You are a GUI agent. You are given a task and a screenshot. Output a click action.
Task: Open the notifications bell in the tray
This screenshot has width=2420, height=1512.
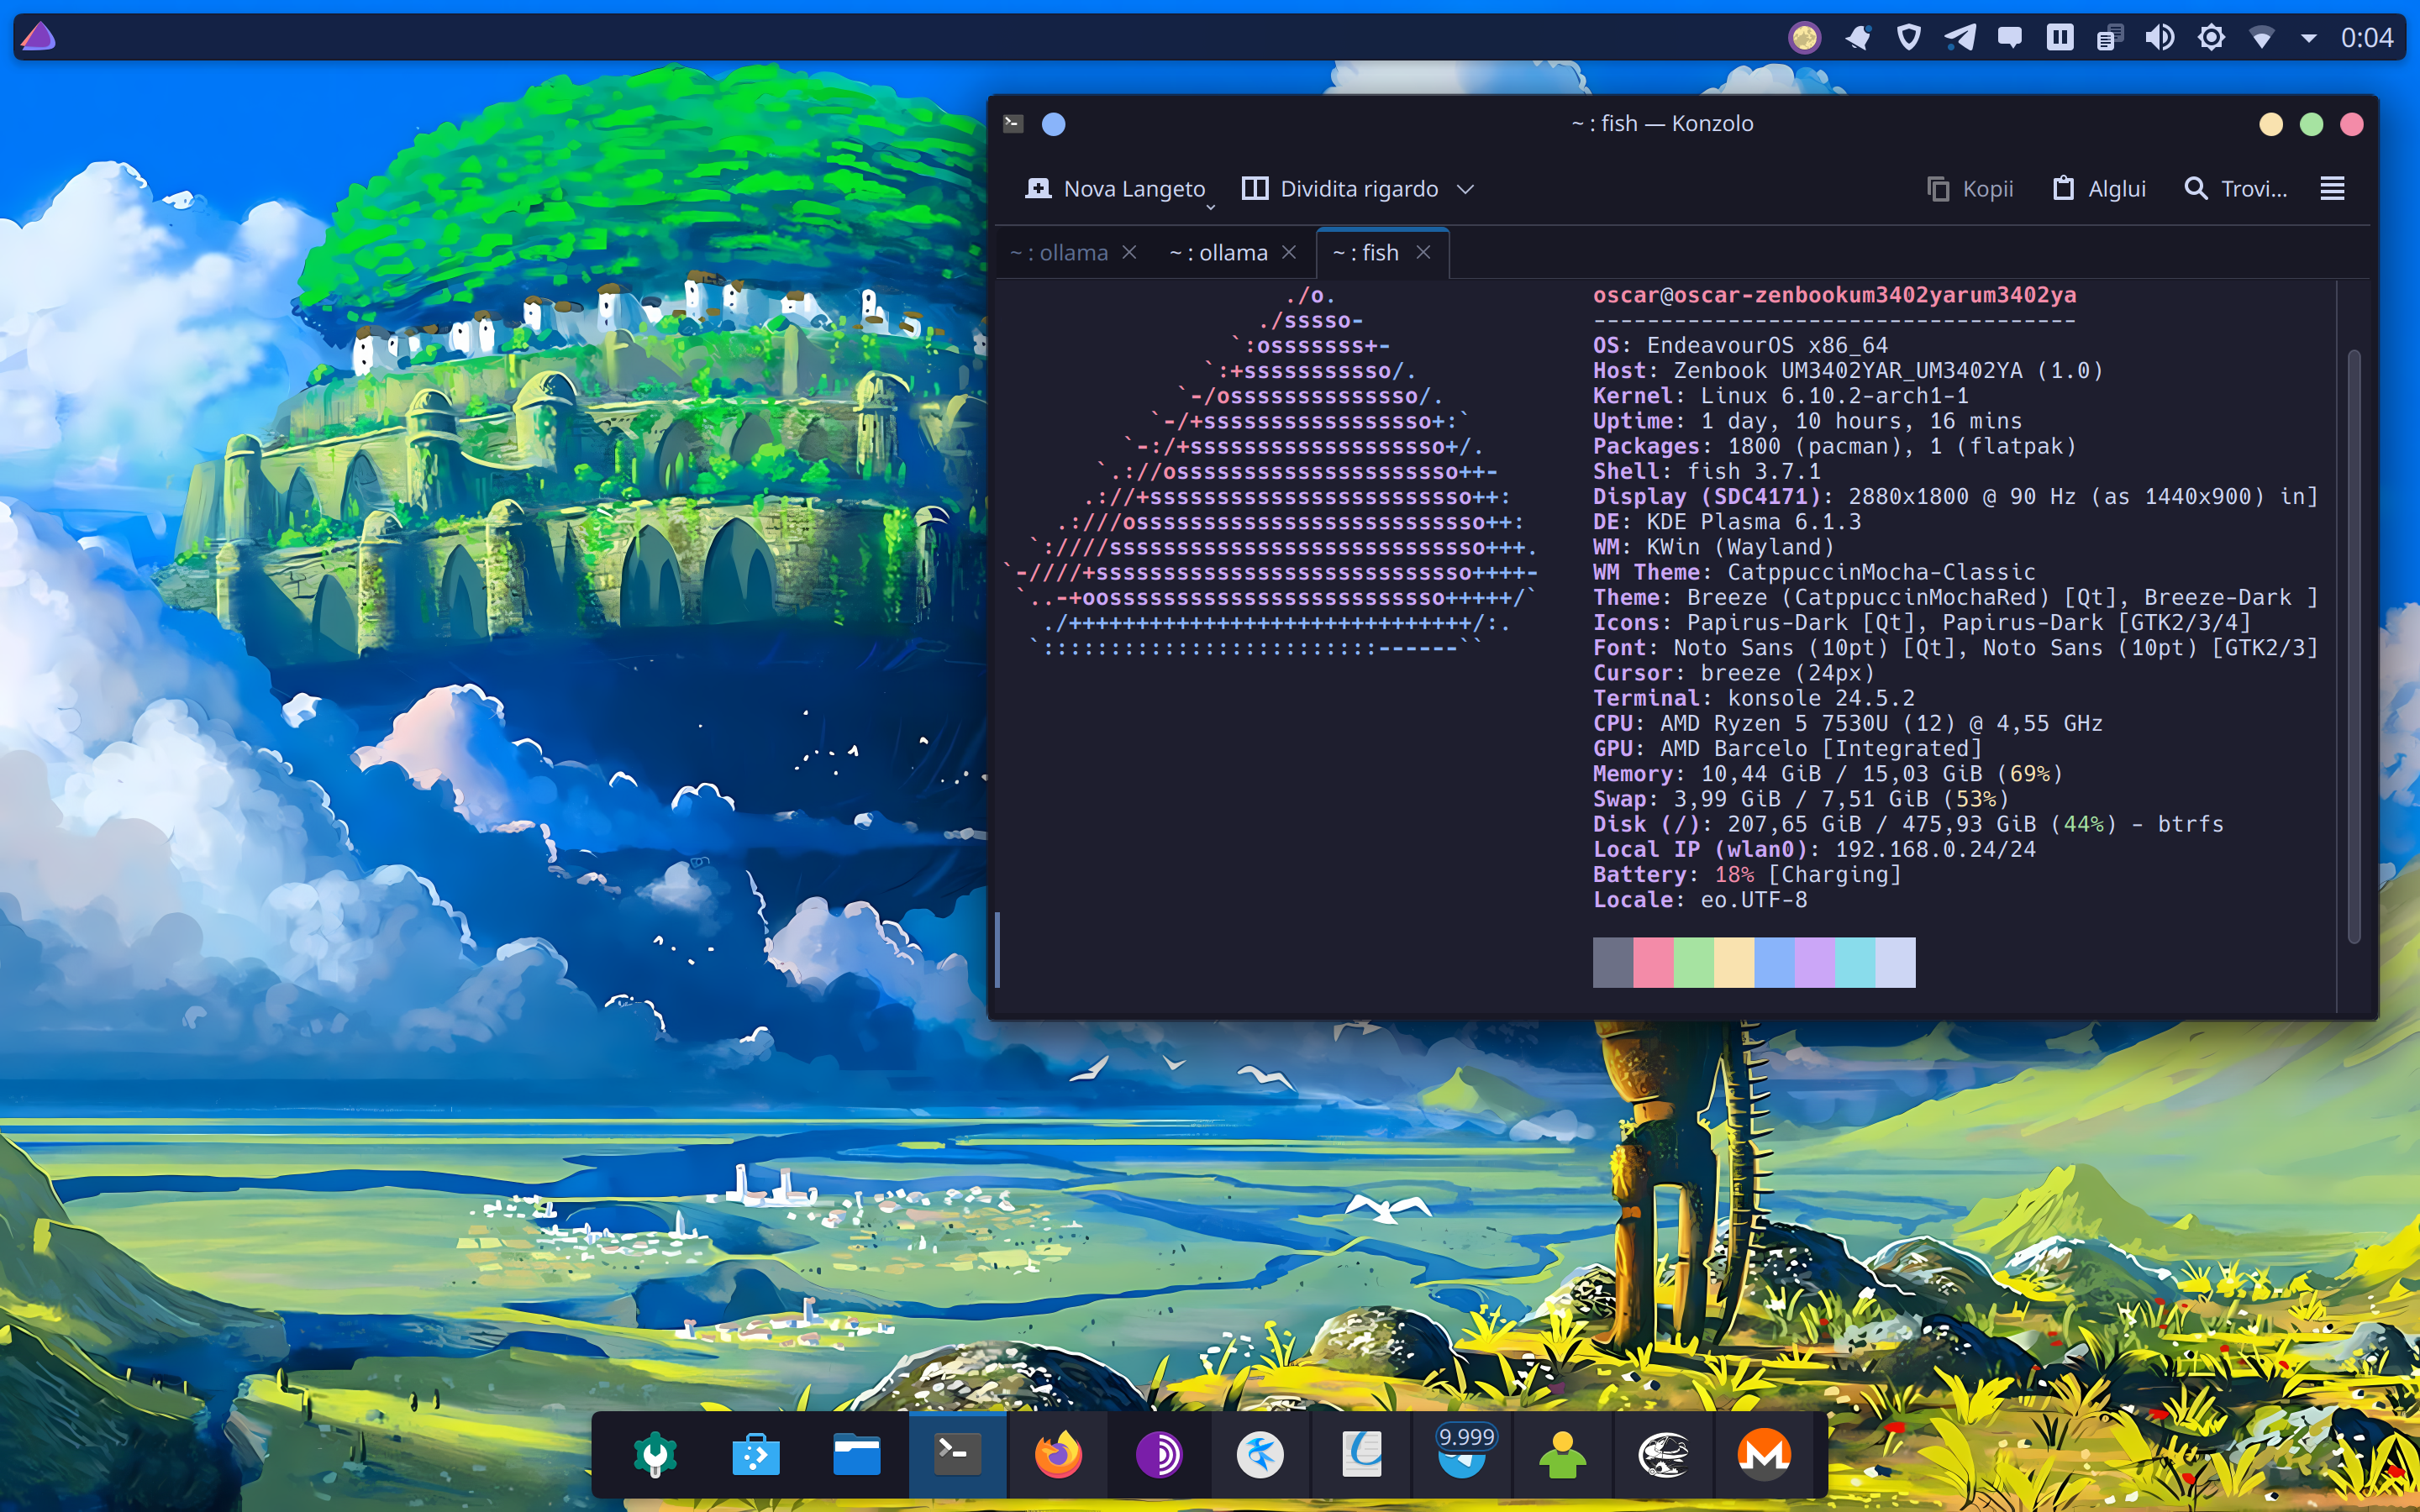[1858, 37]
